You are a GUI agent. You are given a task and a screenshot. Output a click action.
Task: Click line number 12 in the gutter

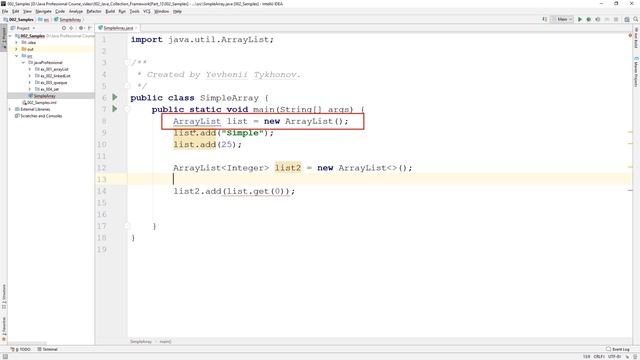pyautogui.click(x=101, y=168)
